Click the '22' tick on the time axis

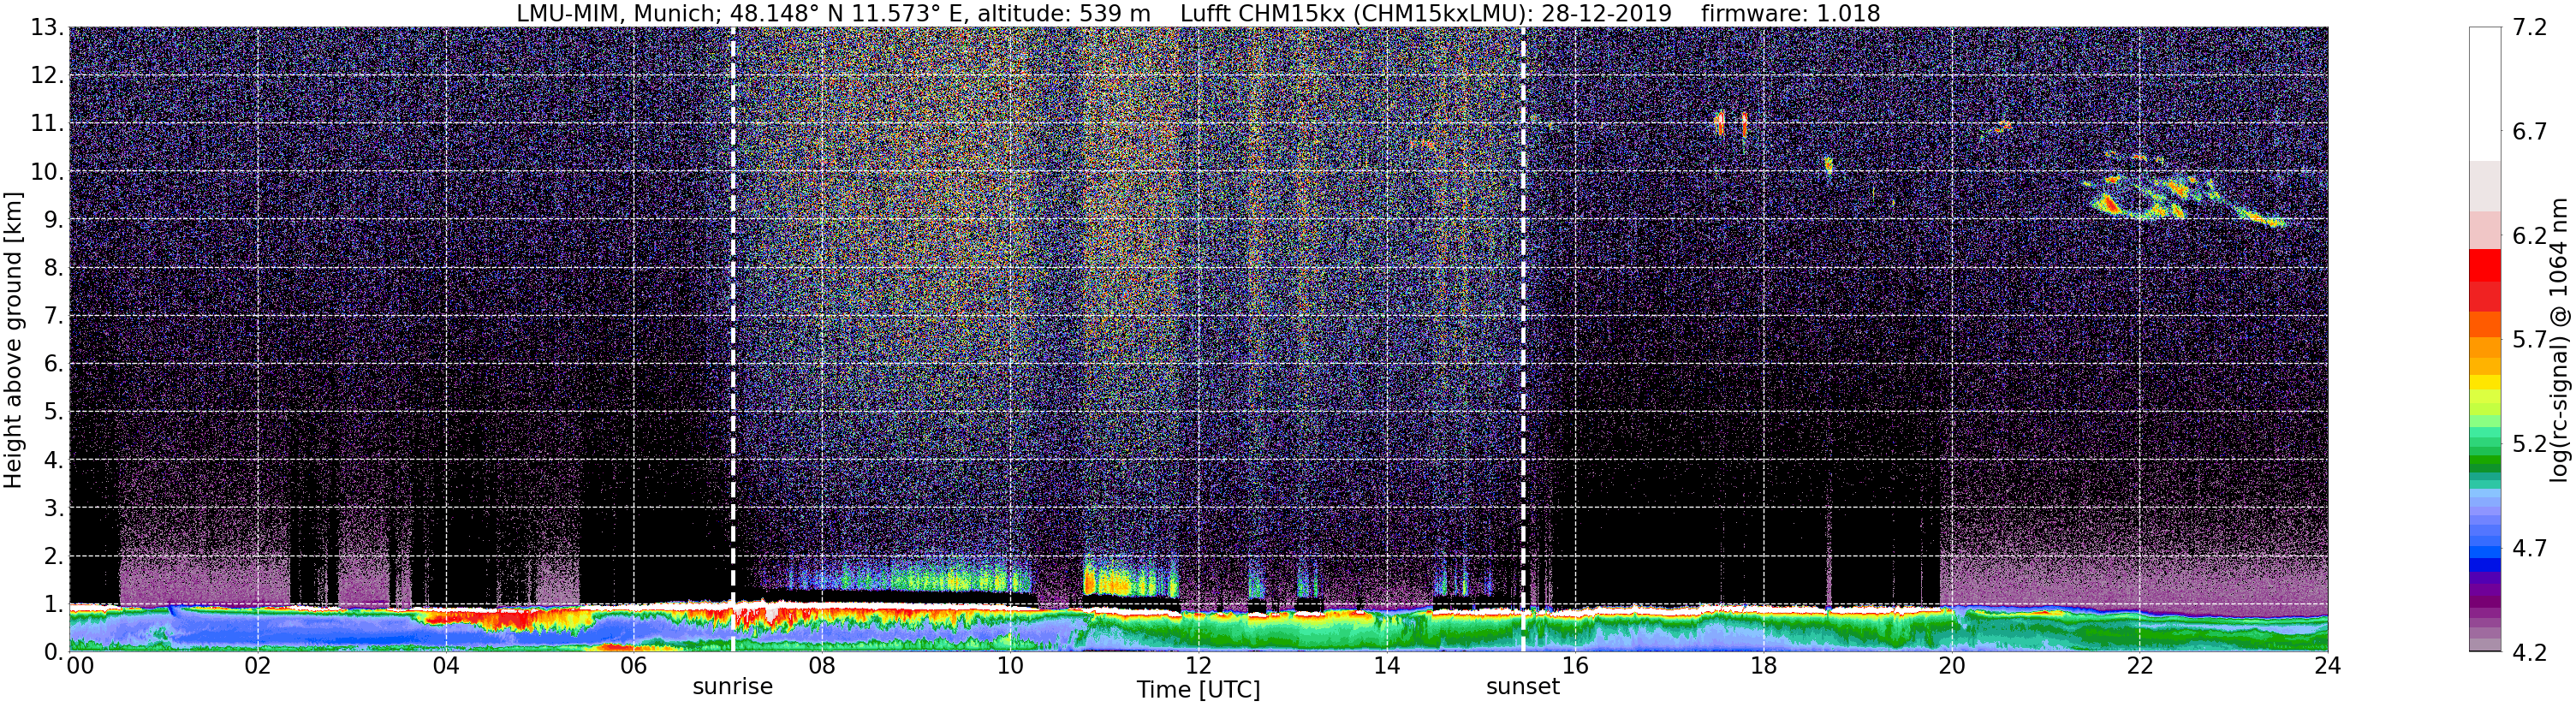point(2139,666)
